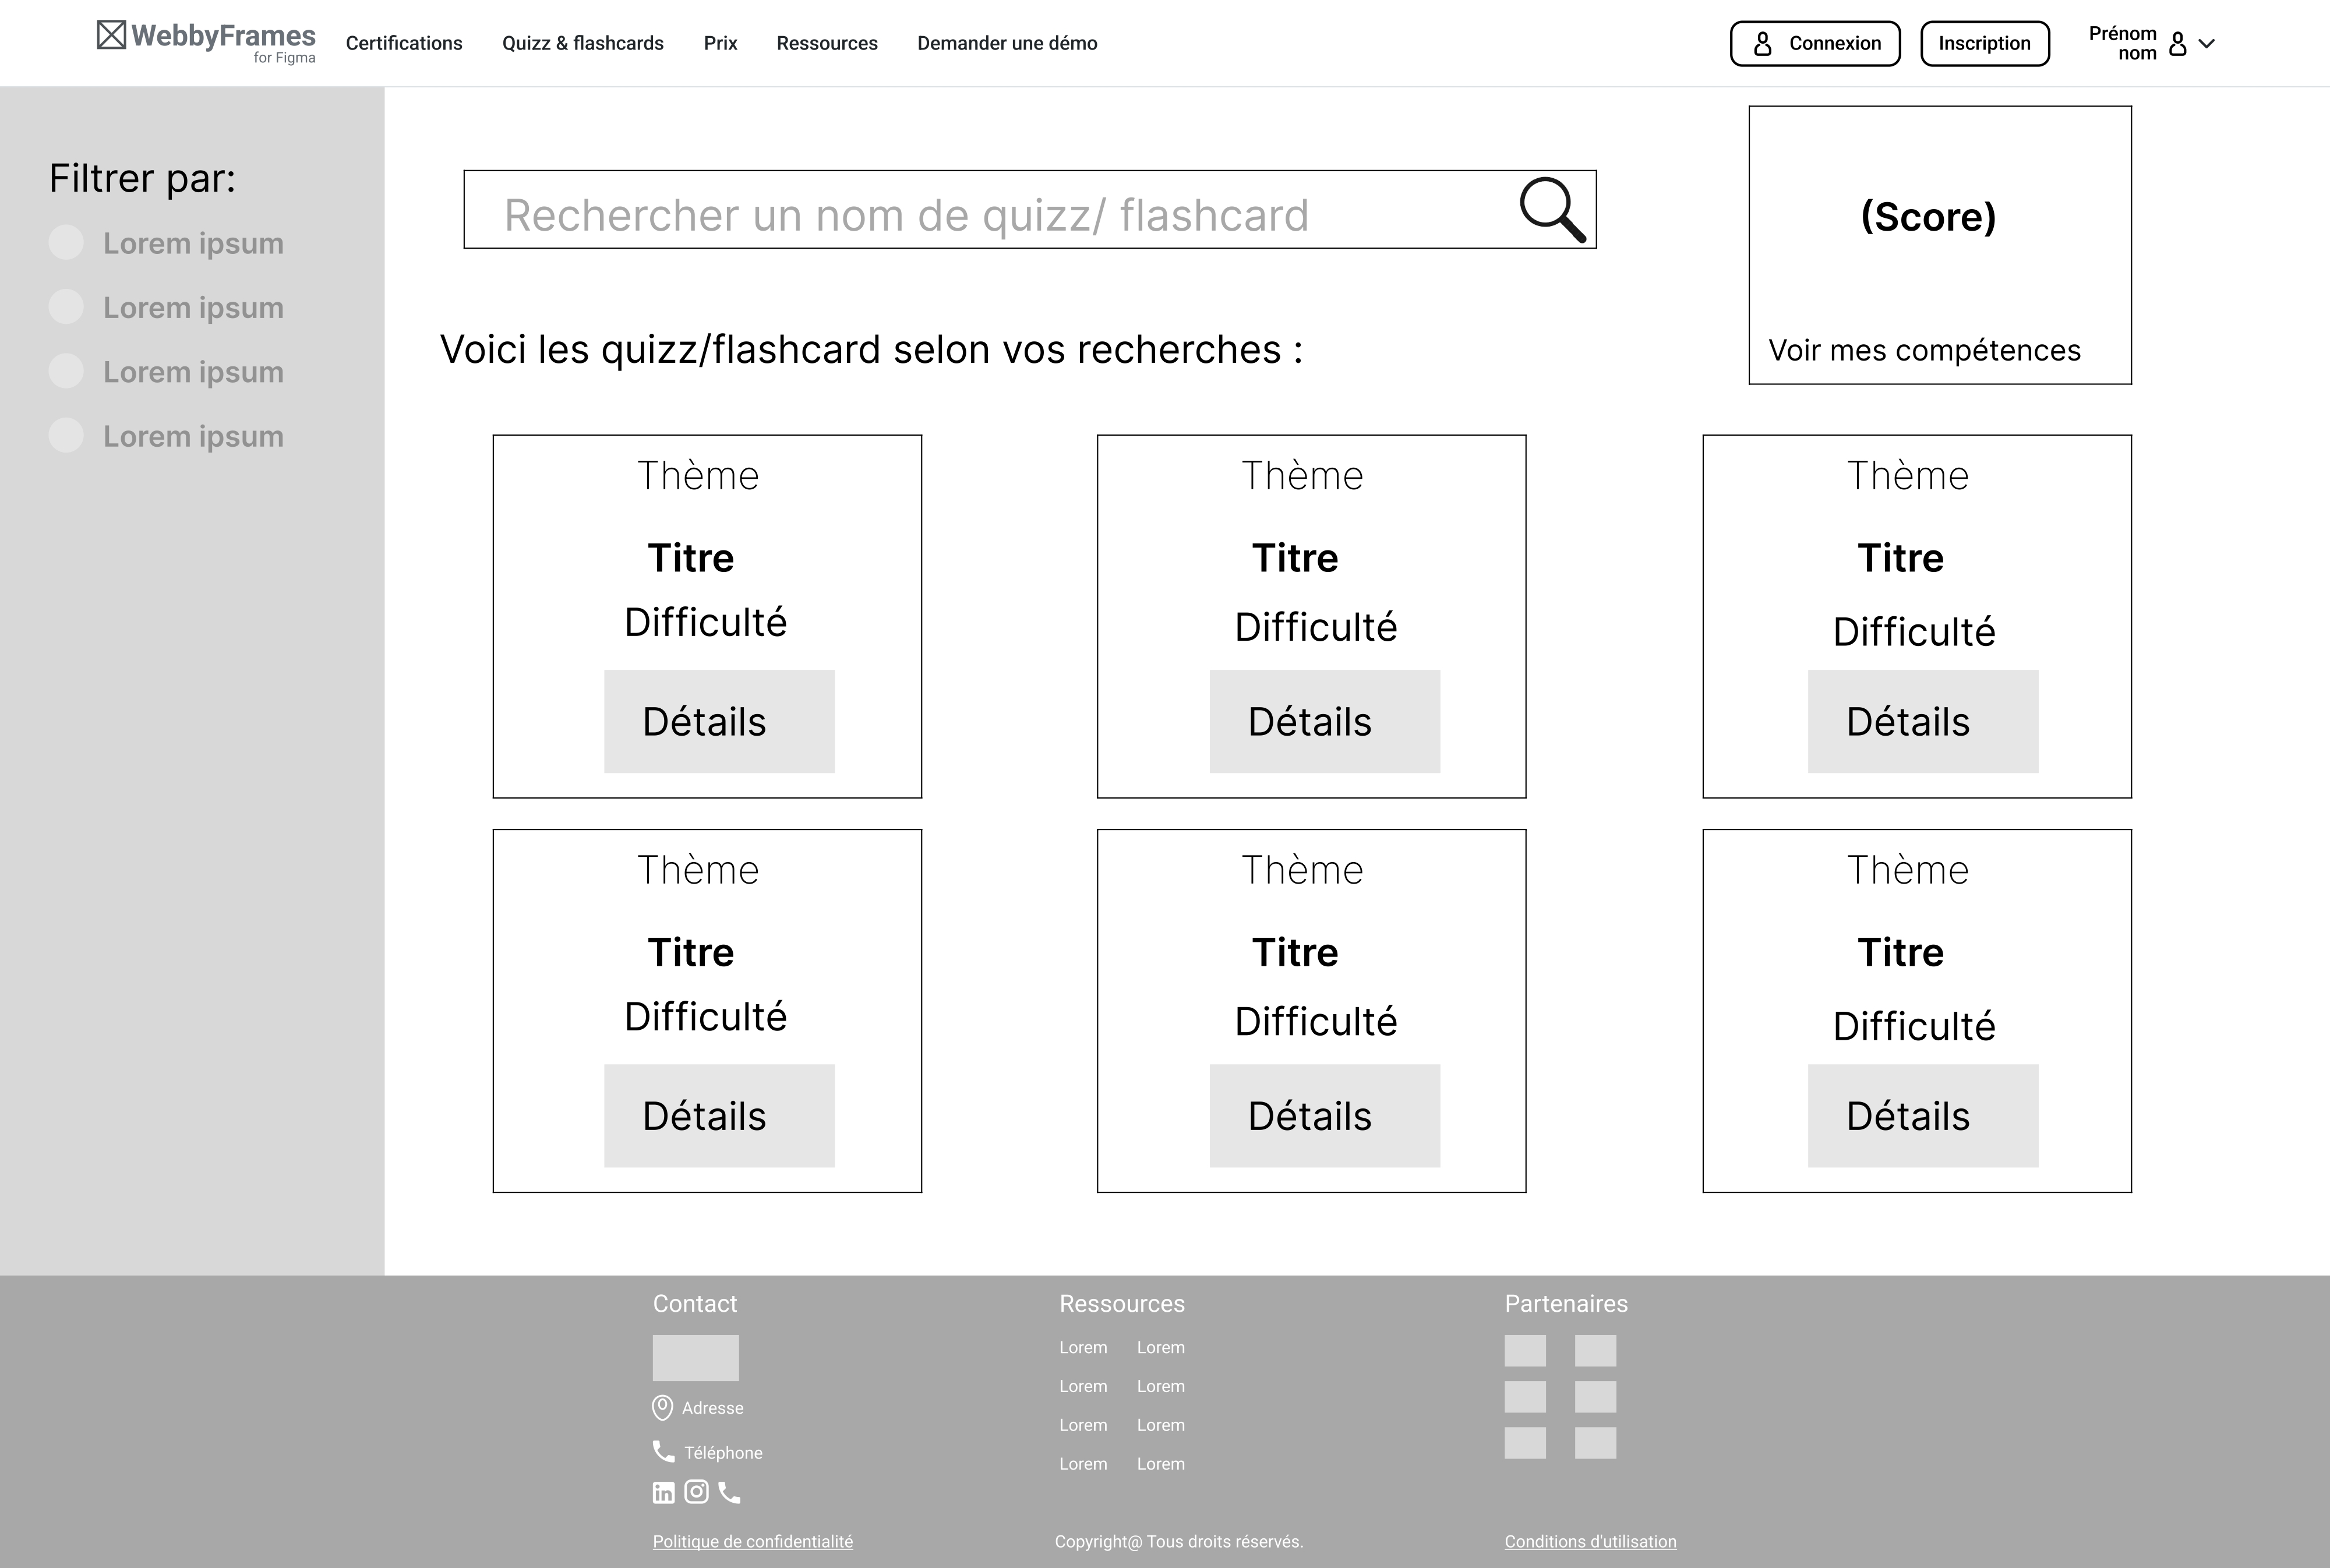The height and width of the screenshot is (1568, 2330).
Task: Click the placeholder image under Contact
Action: (x=696, y=1358)
